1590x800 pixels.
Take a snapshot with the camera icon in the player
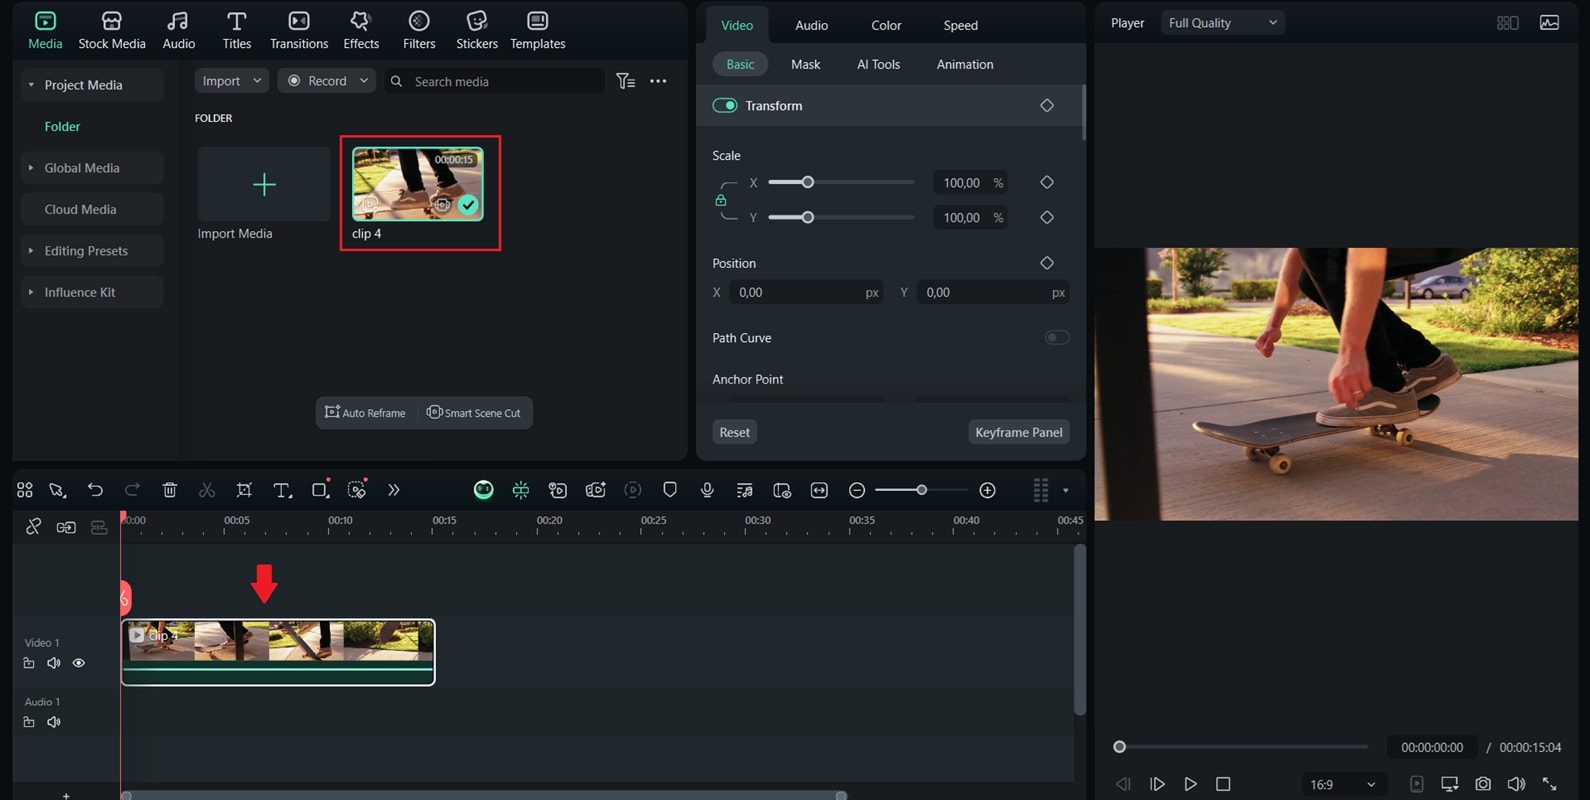coord(1483,784)
